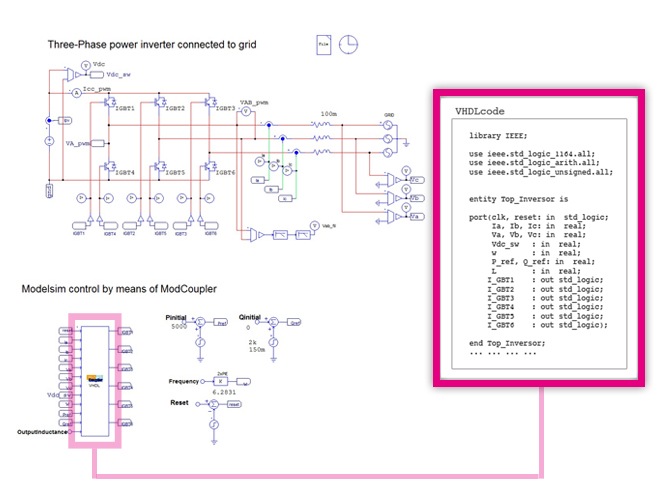Click the Icc_pwm ammeter symbol

point(74,92)
